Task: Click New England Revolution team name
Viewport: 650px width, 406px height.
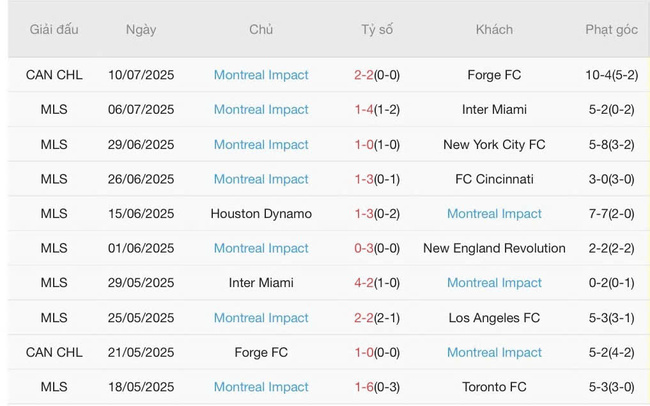Action: [x=494, y=249]
